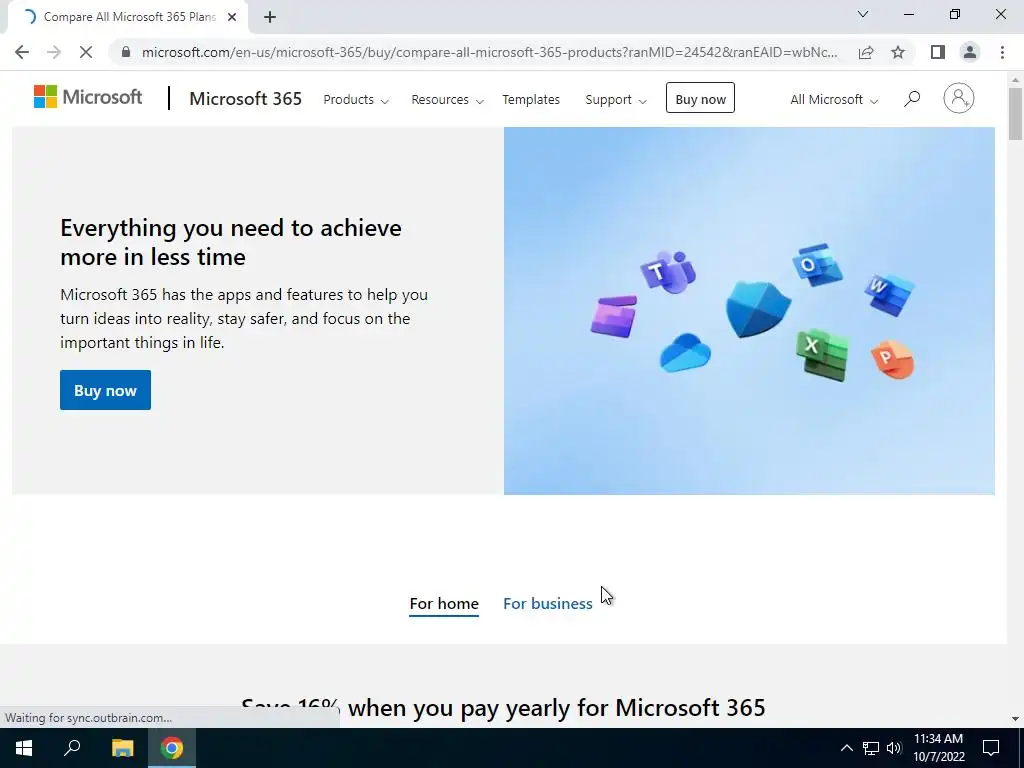Open Windows taskbar search
1024x768 pixels.
tap(72, 748)
